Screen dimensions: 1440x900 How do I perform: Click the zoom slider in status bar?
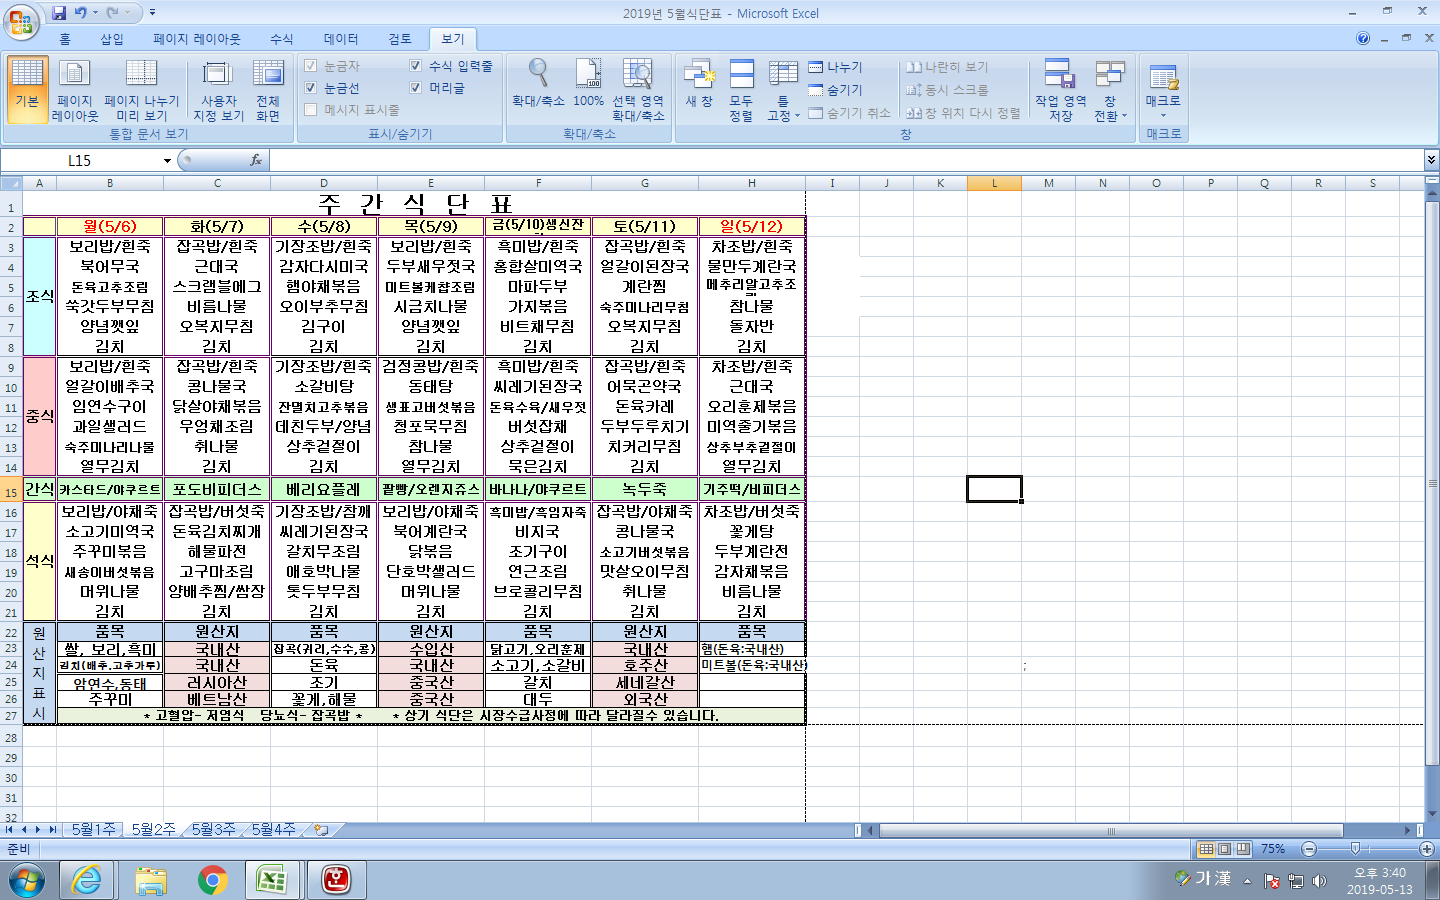[1355, 849]
